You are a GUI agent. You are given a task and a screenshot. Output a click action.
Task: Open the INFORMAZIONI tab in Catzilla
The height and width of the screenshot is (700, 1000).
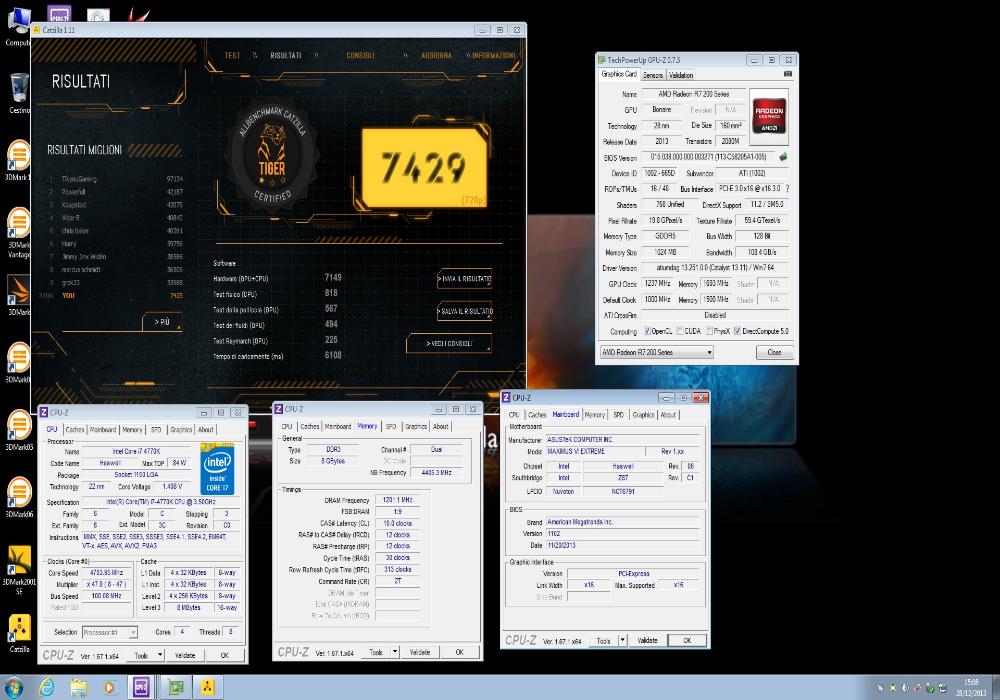(x=494, y=55)
